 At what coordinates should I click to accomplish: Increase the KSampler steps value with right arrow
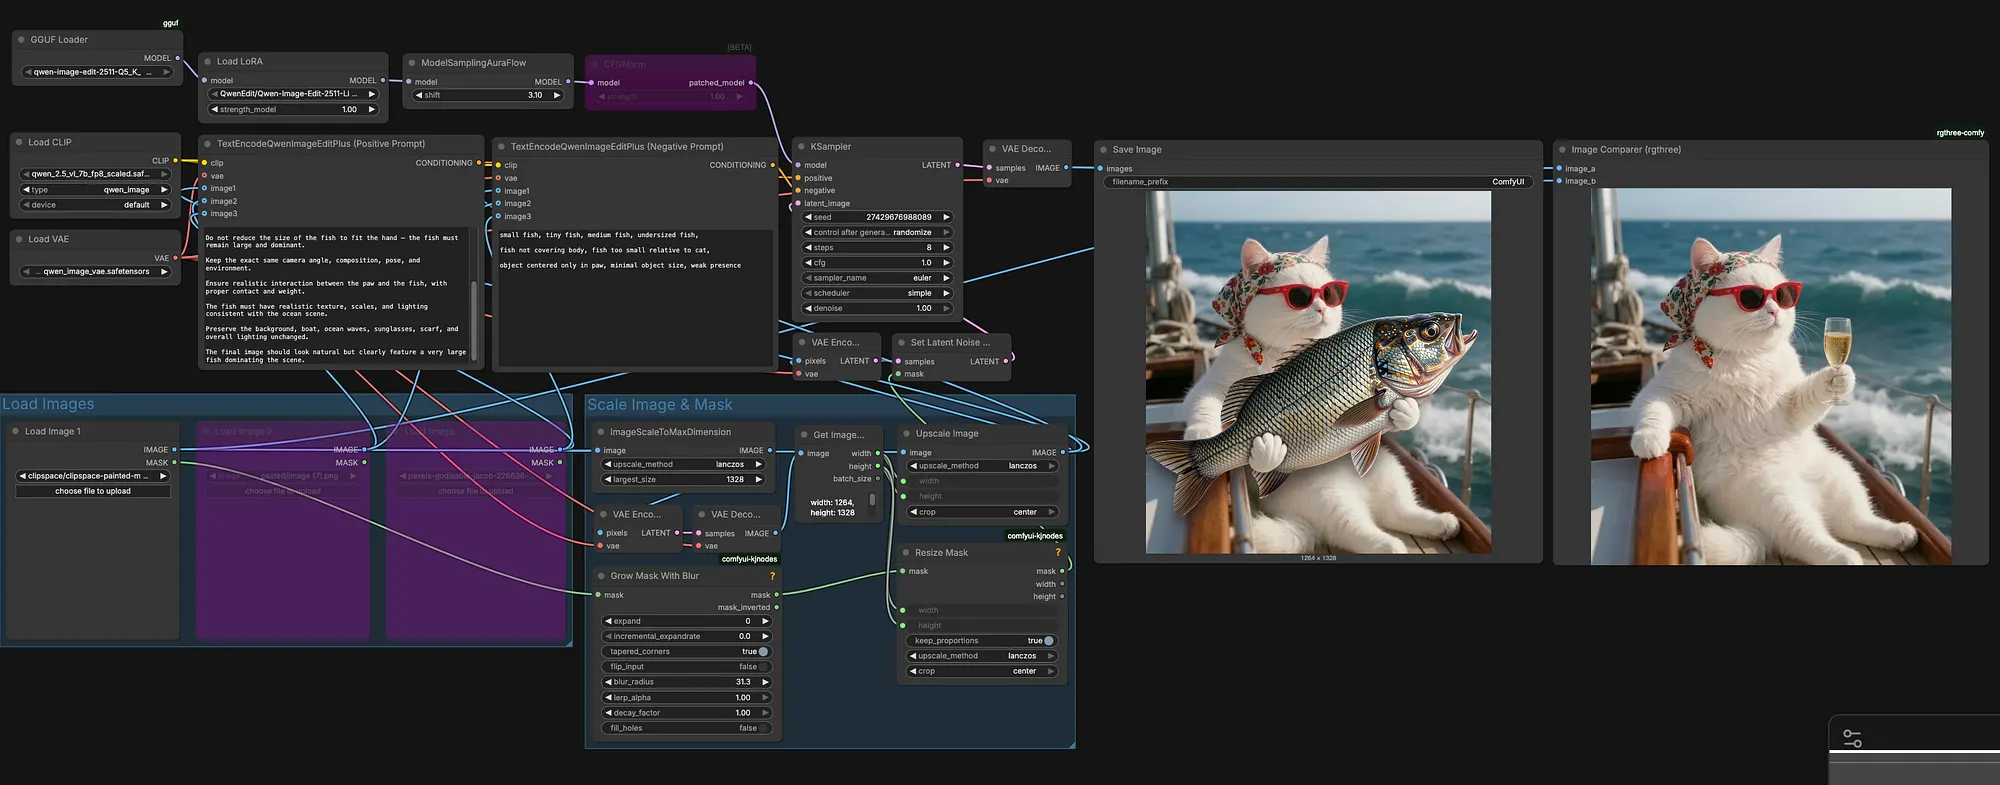pos(946,248)
